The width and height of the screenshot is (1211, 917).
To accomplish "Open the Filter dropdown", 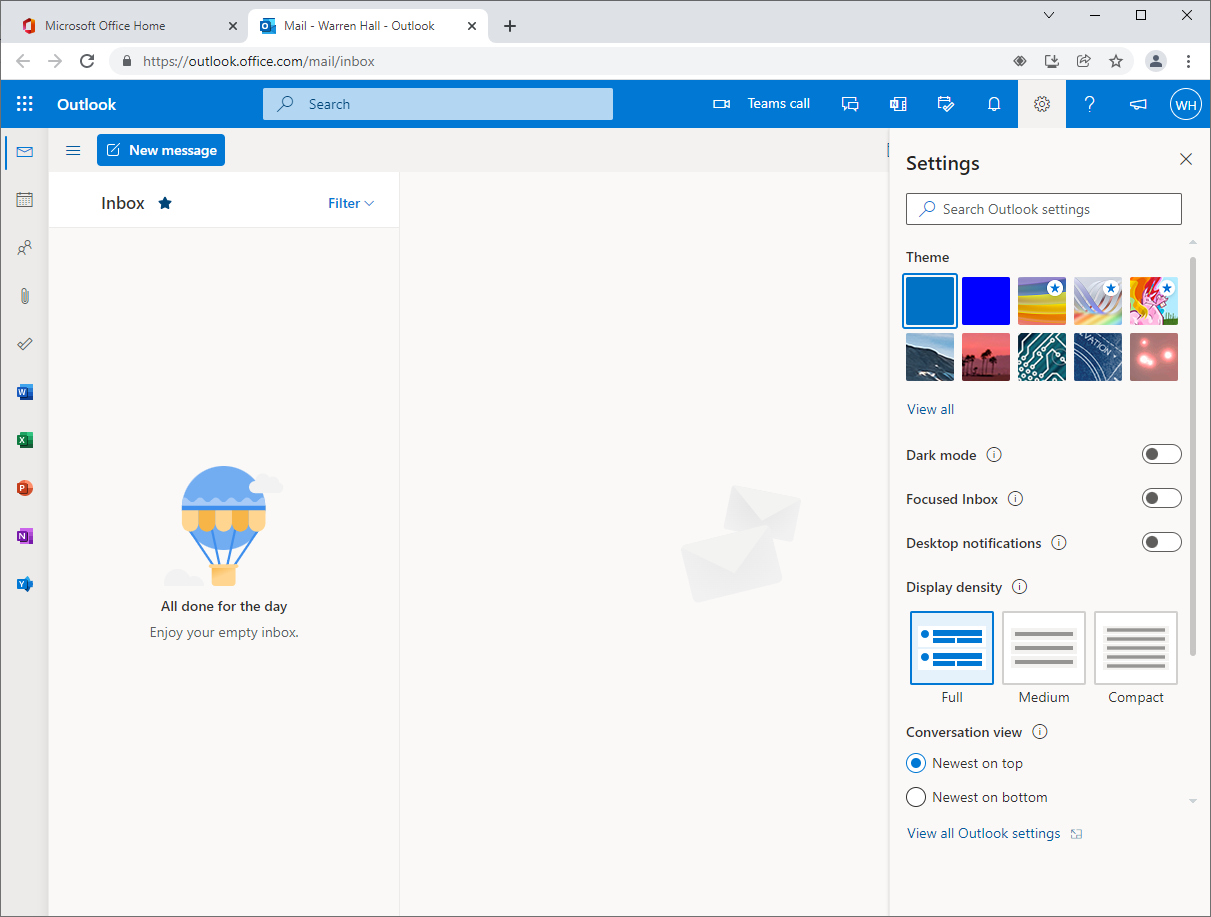I will coord(351,203).
